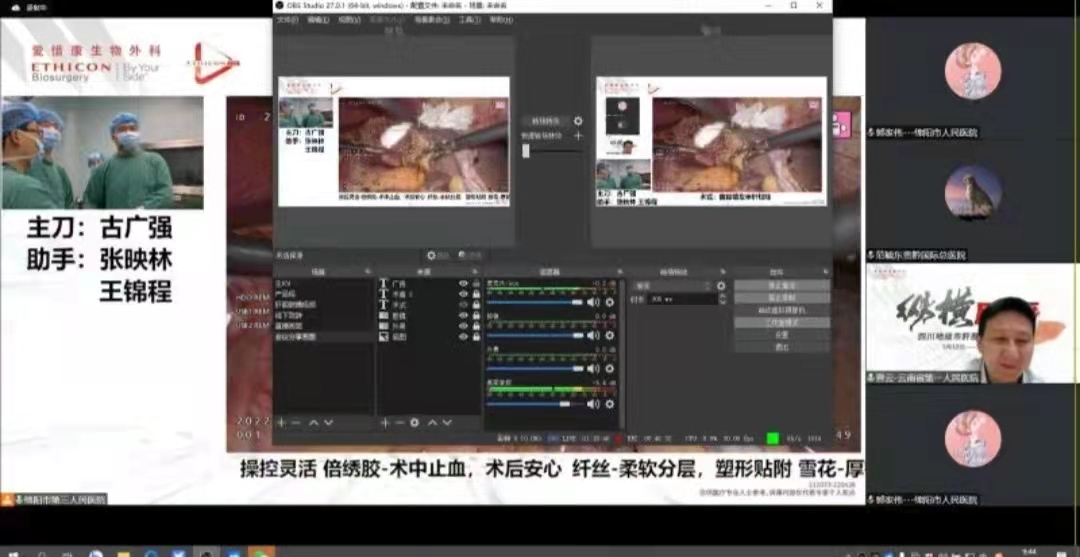Click the Stop Streaming button in controls
The height and width of the screenshot is (557, 1080).
pyautogui.click(x=782, y=285)
